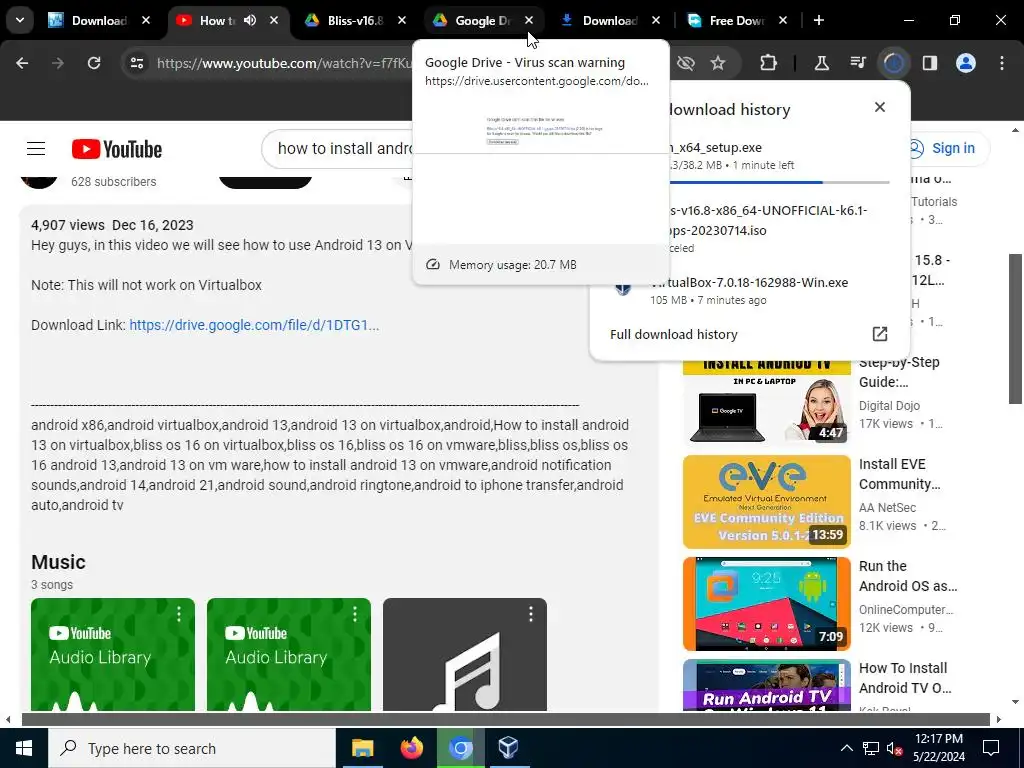Open Run the Android OS video thumbnail

click(767, 604)
